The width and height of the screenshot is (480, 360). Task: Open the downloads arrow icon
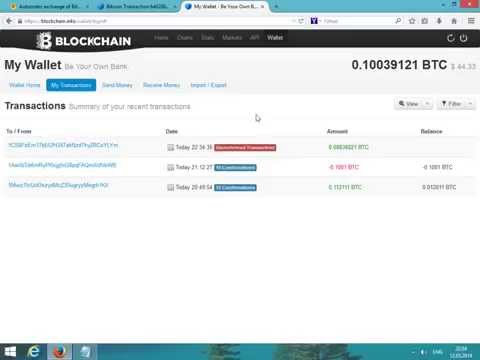(439, 21)
